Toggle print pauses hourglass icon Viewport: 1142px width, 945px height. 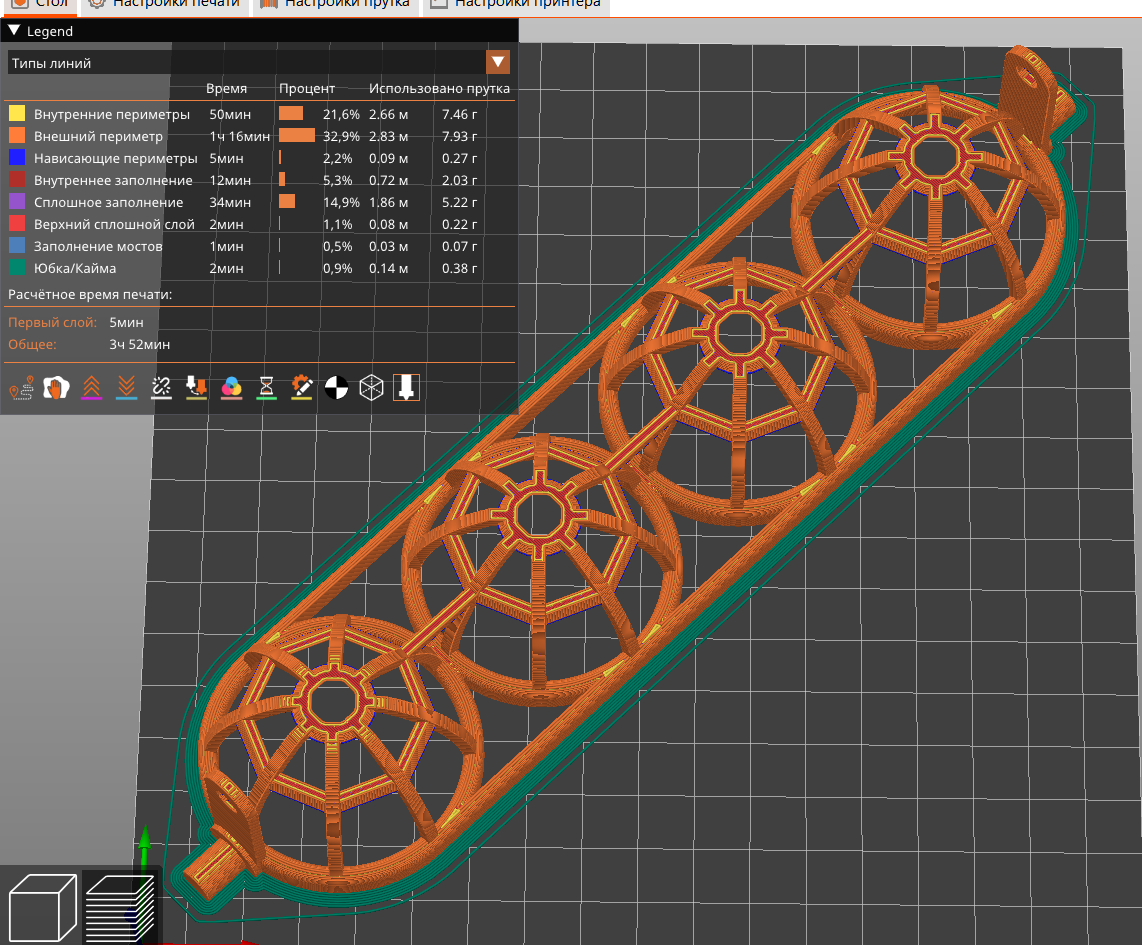[x=266, y=388]
